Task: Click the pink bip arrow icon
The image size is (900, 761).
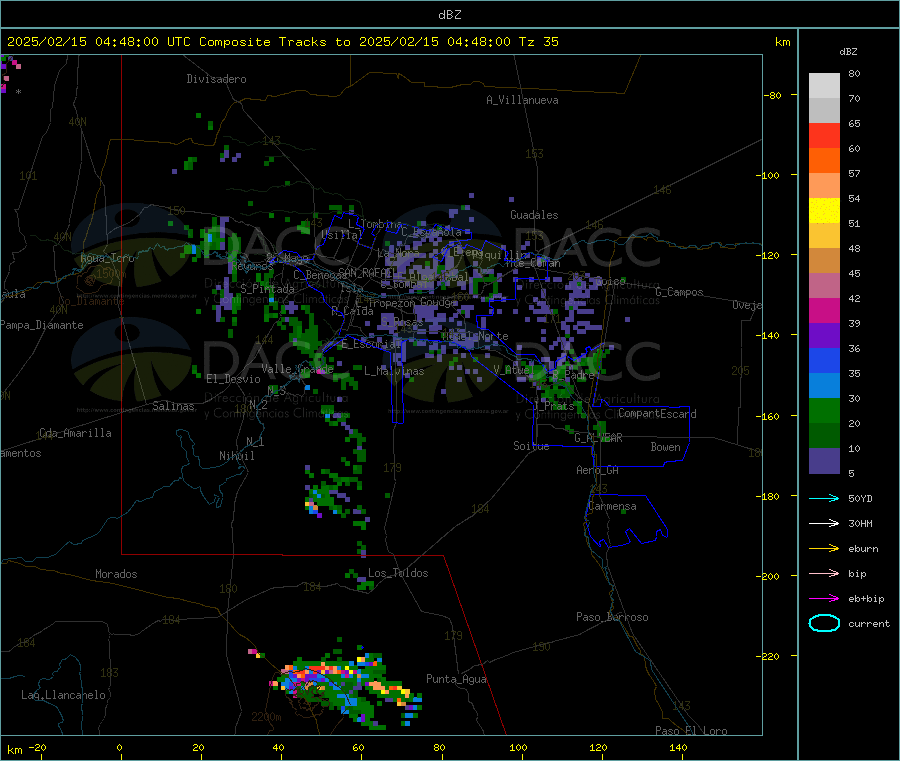Action: pyautogui.click(x=824, y=573)
